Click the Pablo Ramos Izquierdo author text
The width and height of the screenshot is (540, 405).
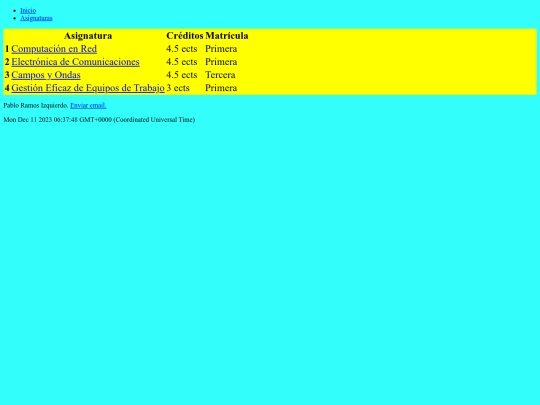[36, 105]
